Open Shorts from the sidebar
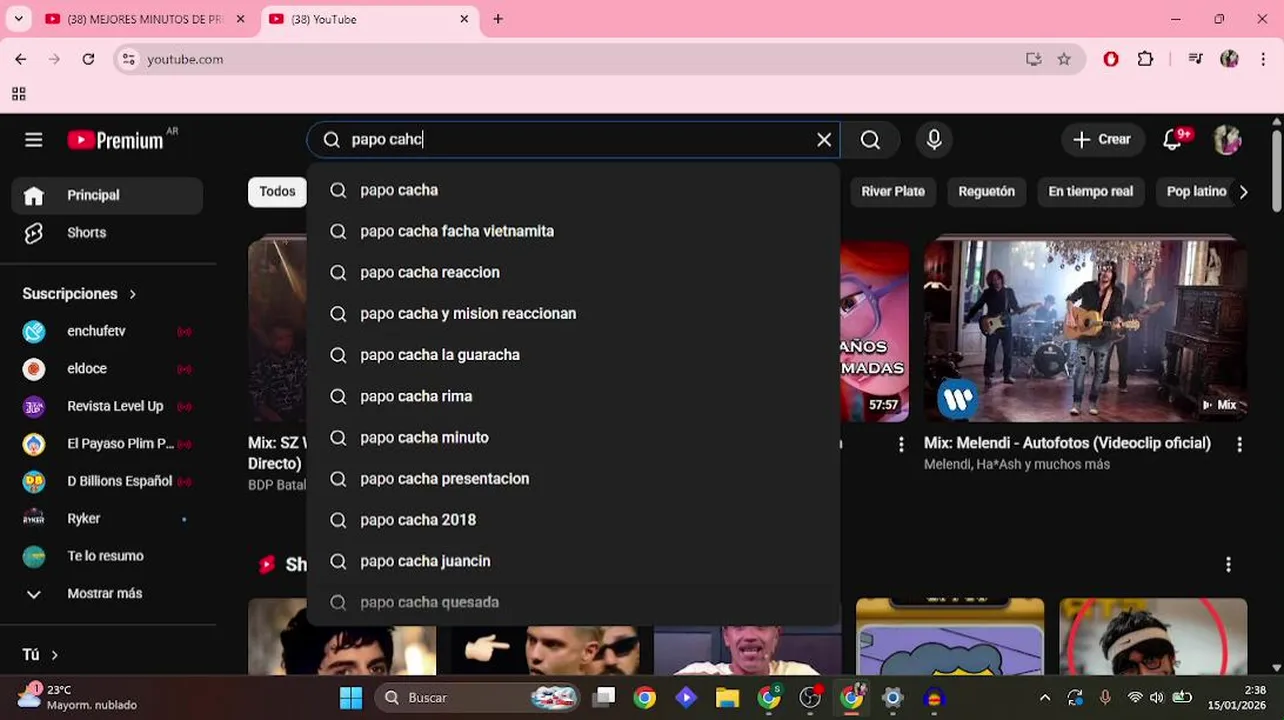Screen dimensions: 1284x720 107,232
